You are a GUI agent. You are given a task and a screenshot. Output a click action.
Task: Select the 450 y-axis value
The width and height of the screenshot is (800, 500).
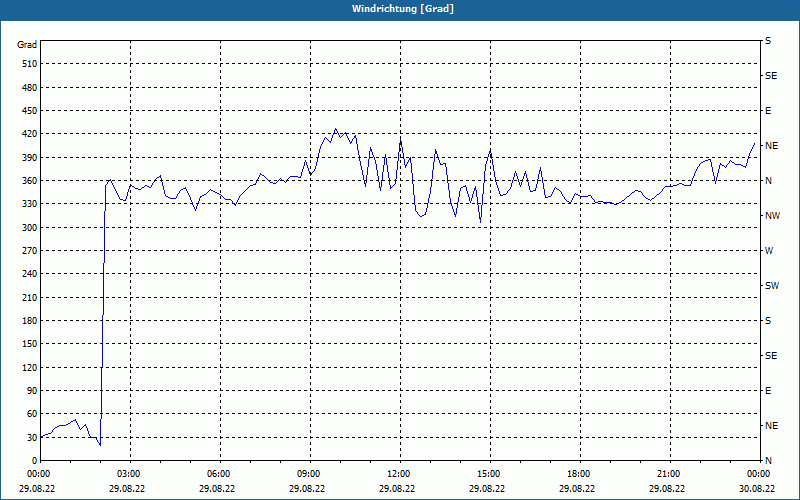tap(30, 111)
